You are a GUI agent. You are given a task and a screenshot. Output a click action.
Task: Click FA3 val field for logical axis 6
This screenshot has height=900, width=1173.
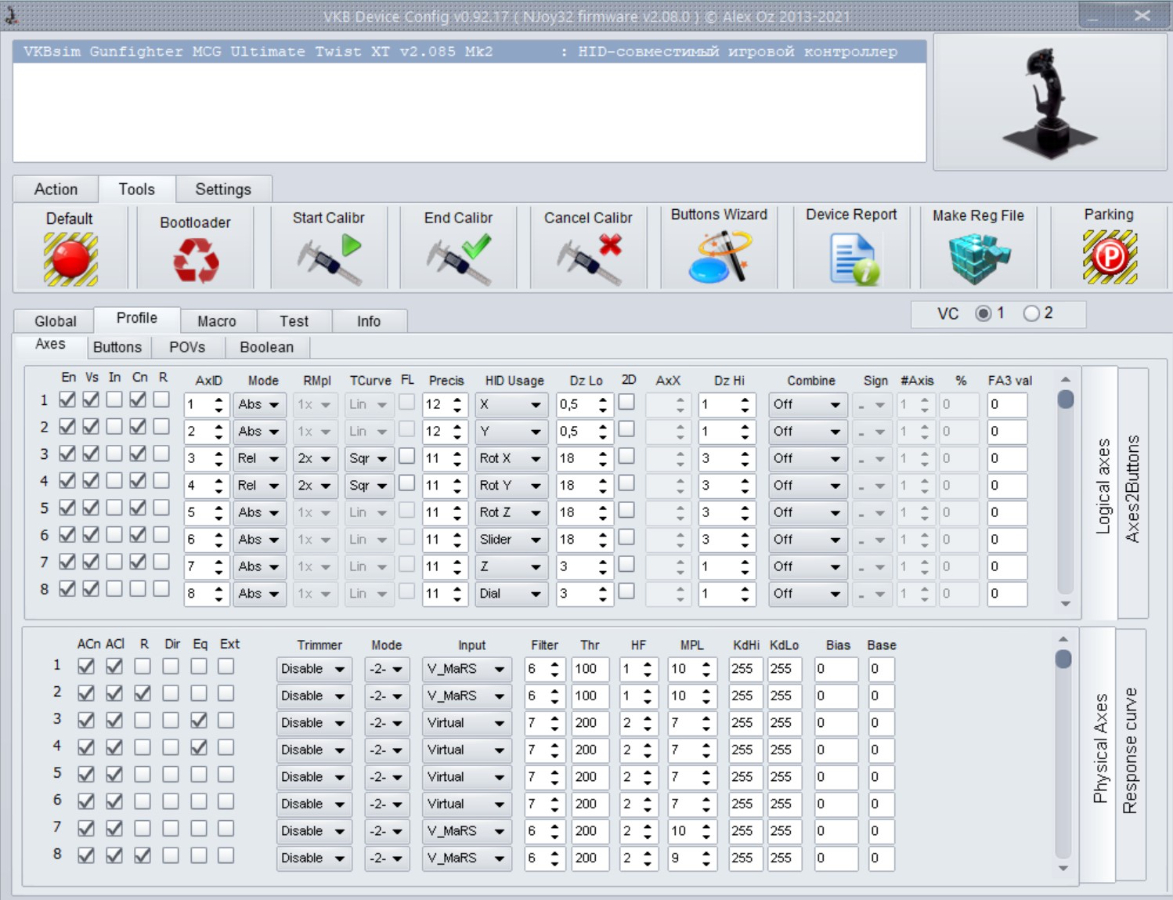pyautogui.click(x=1007, y=539)
